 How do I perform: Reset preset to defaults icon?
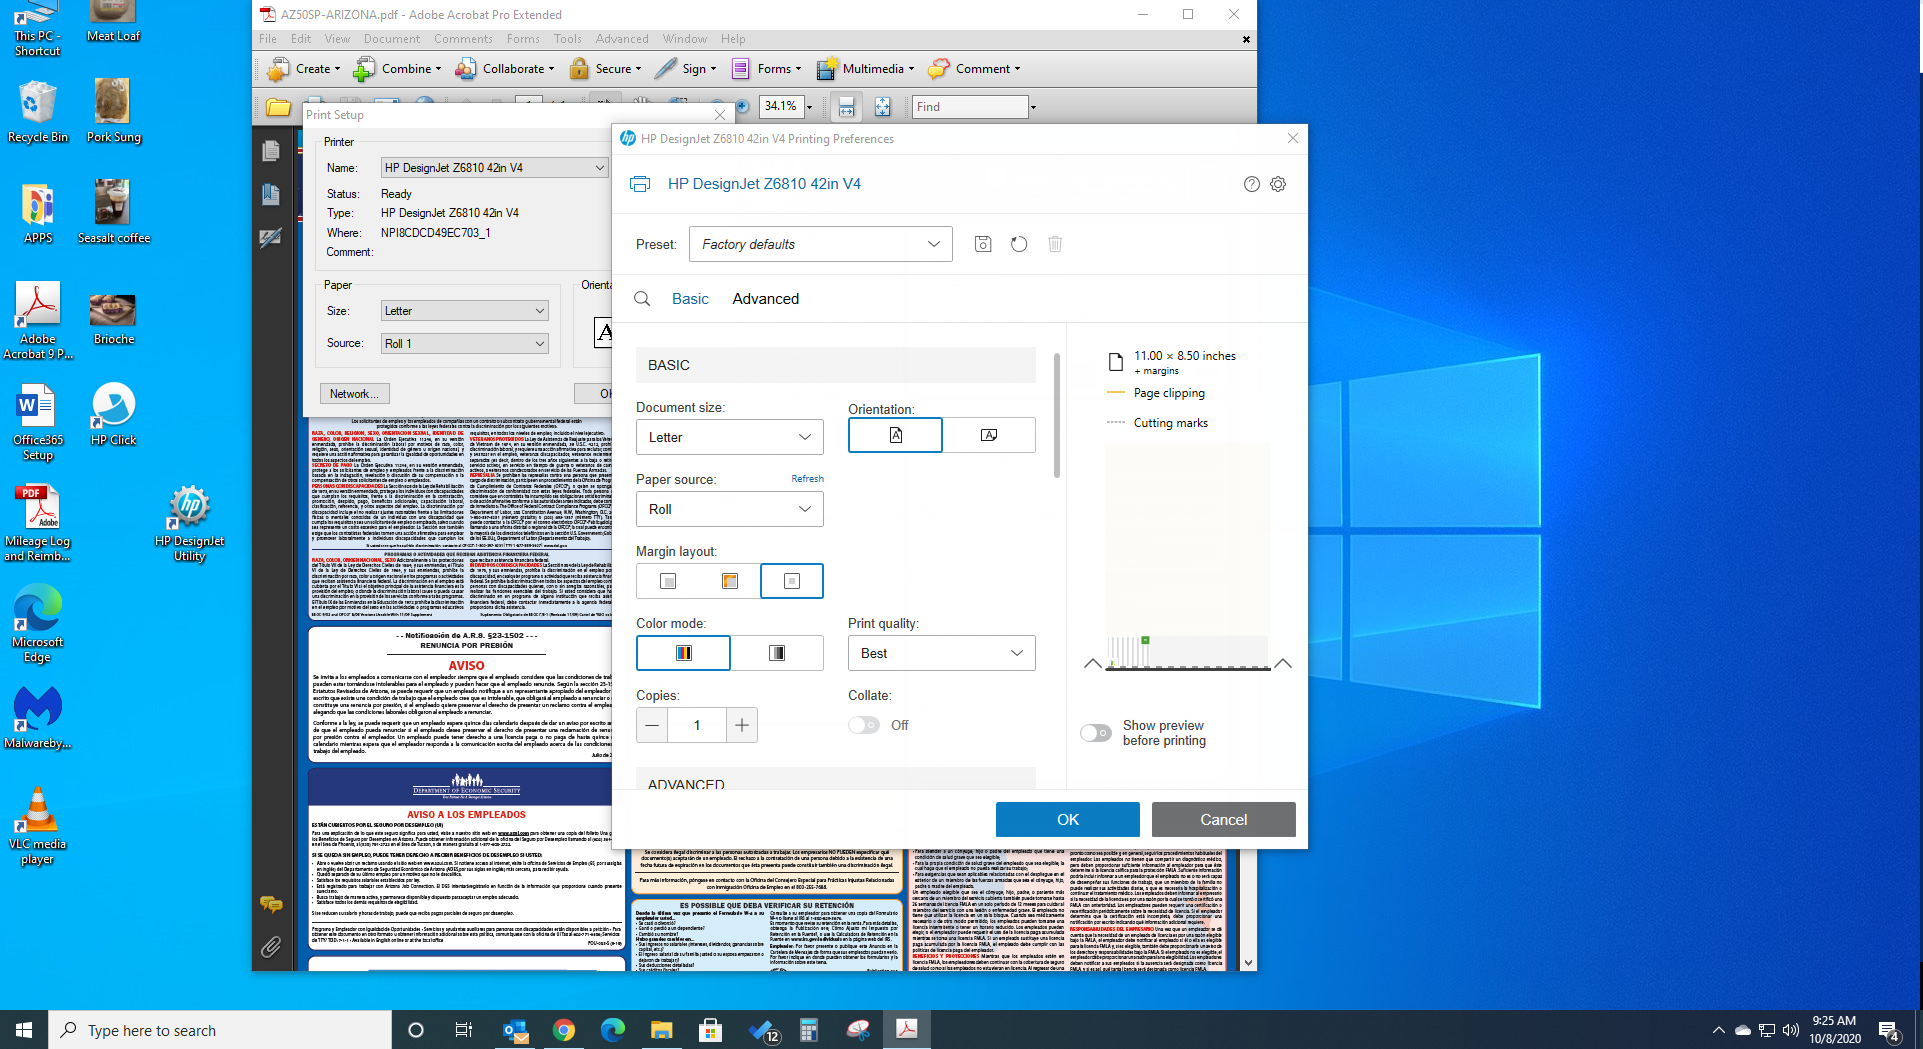1019,244
